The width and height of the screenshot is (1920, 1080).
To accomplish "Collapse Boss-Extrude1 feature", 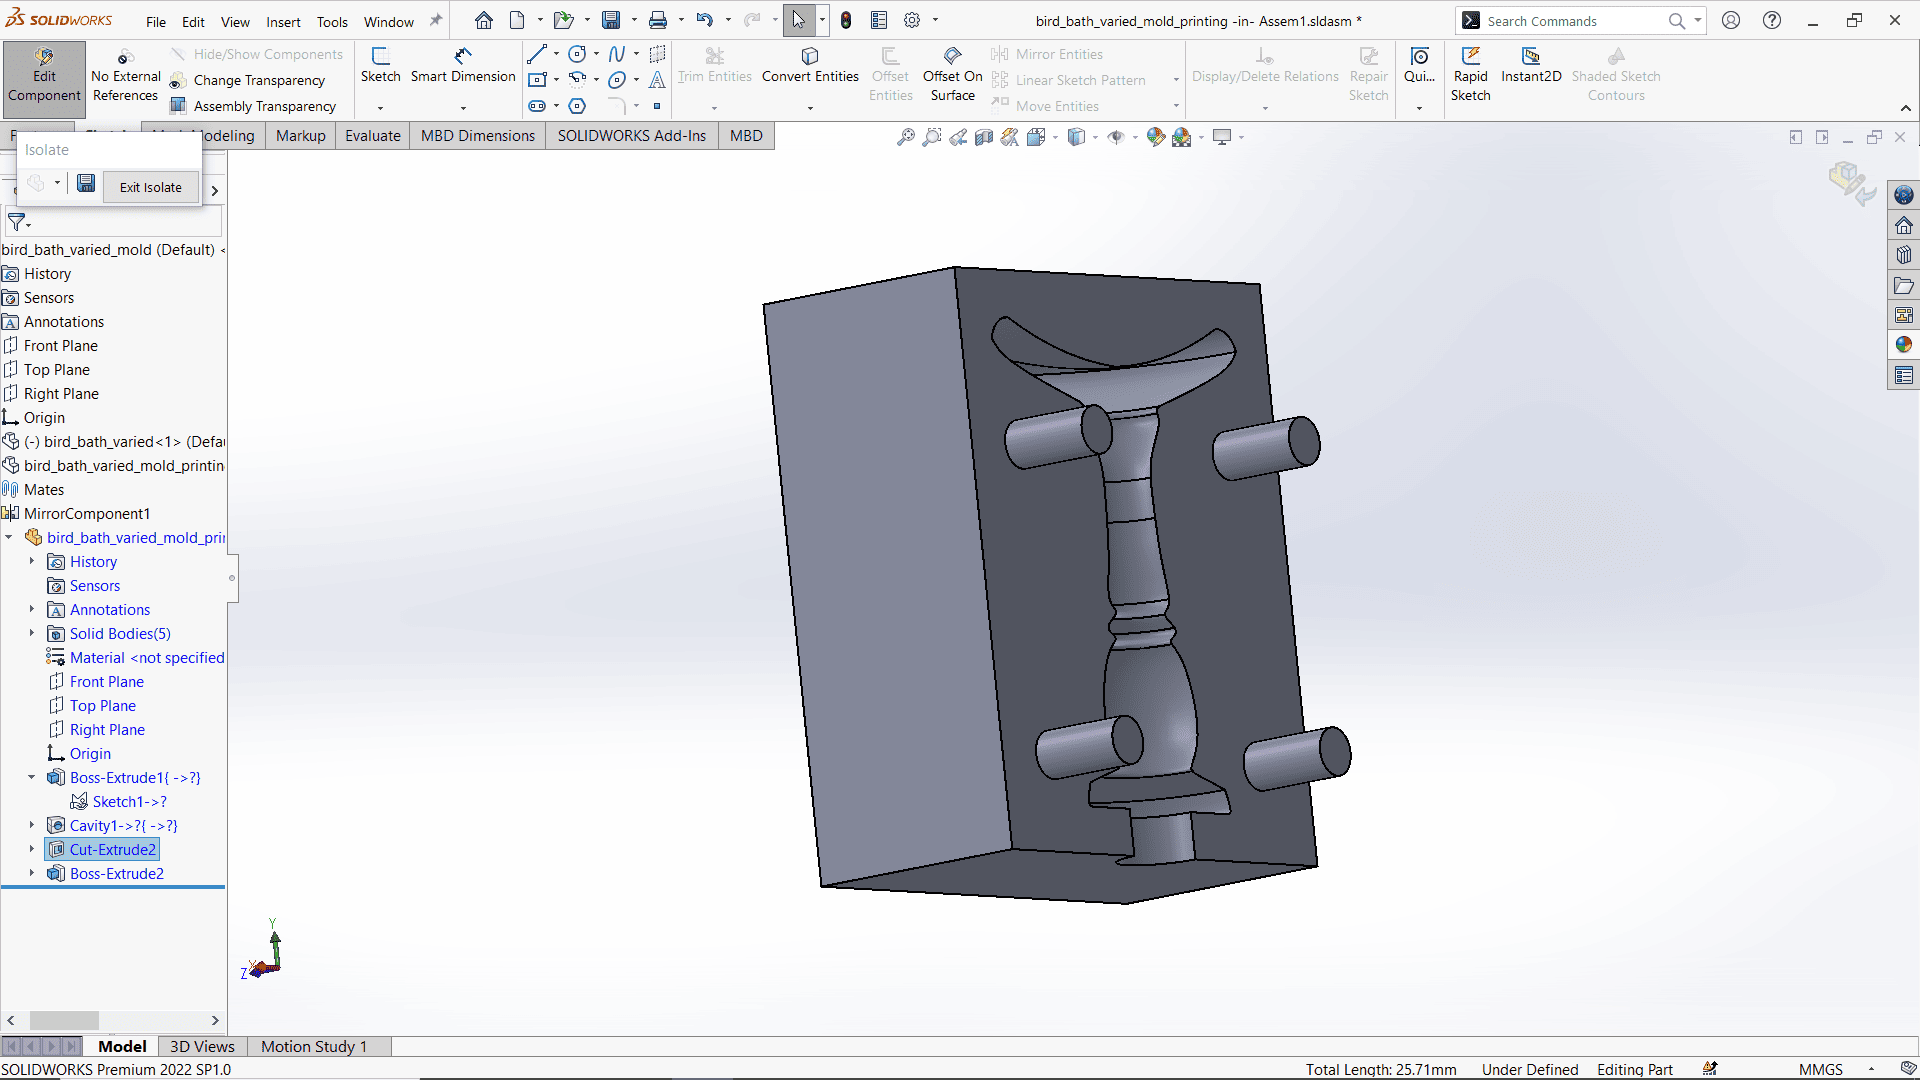I will tap(32, 778).
